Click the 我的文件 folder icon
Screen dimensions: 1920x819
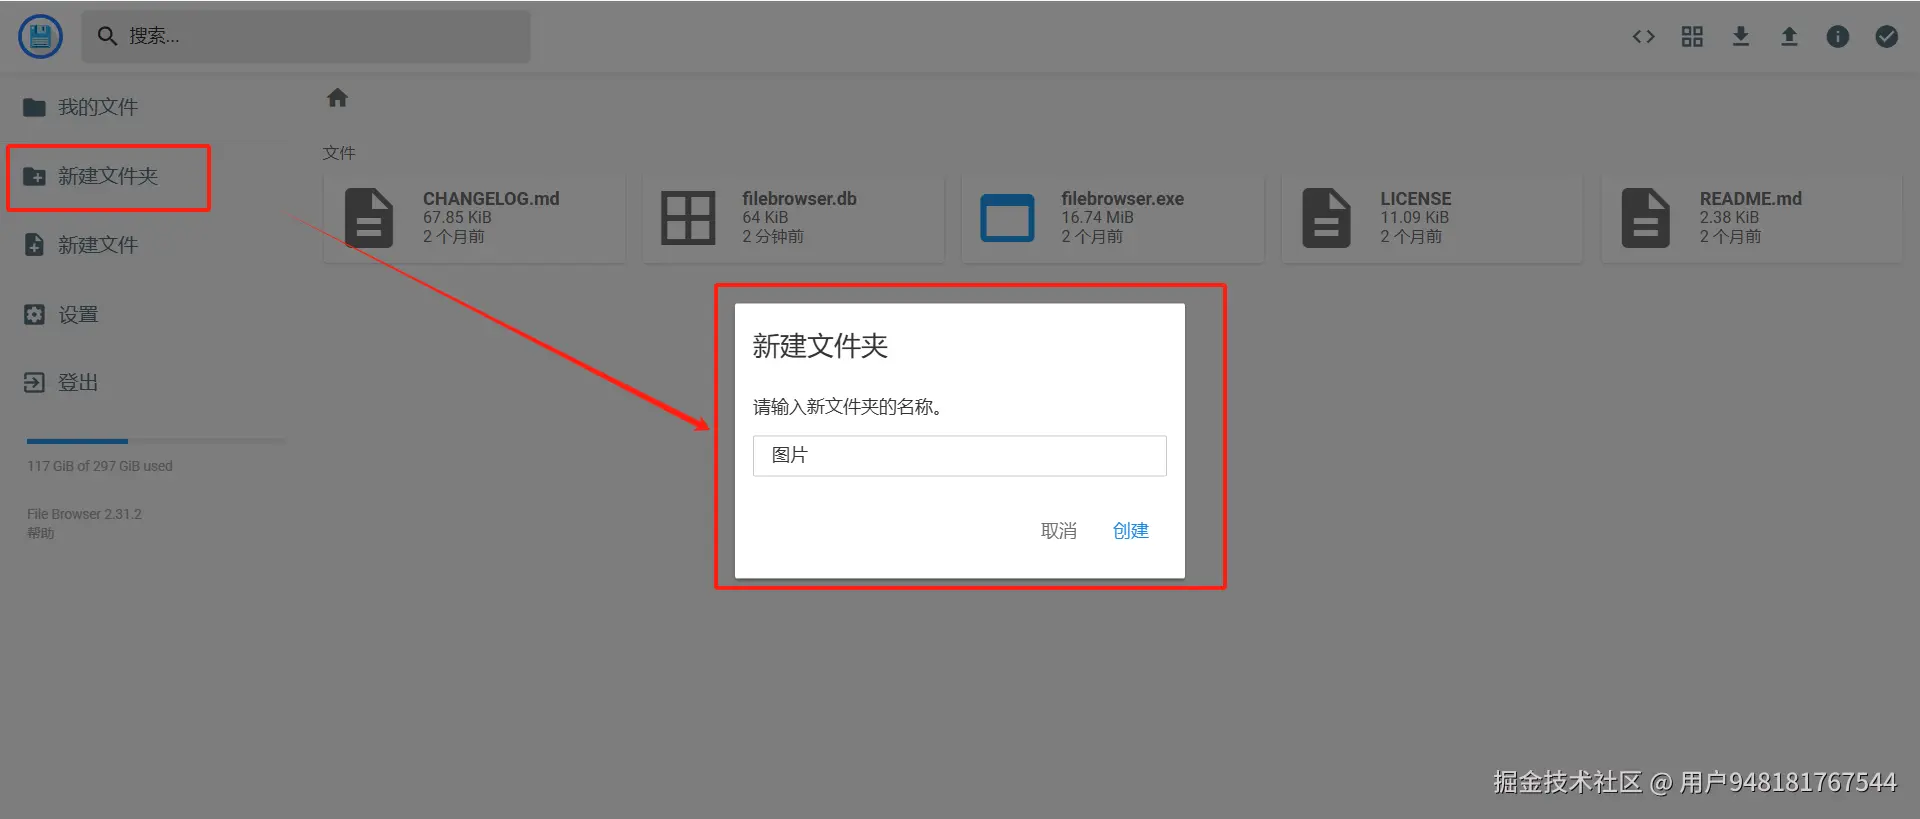click(x=34, y=107)
